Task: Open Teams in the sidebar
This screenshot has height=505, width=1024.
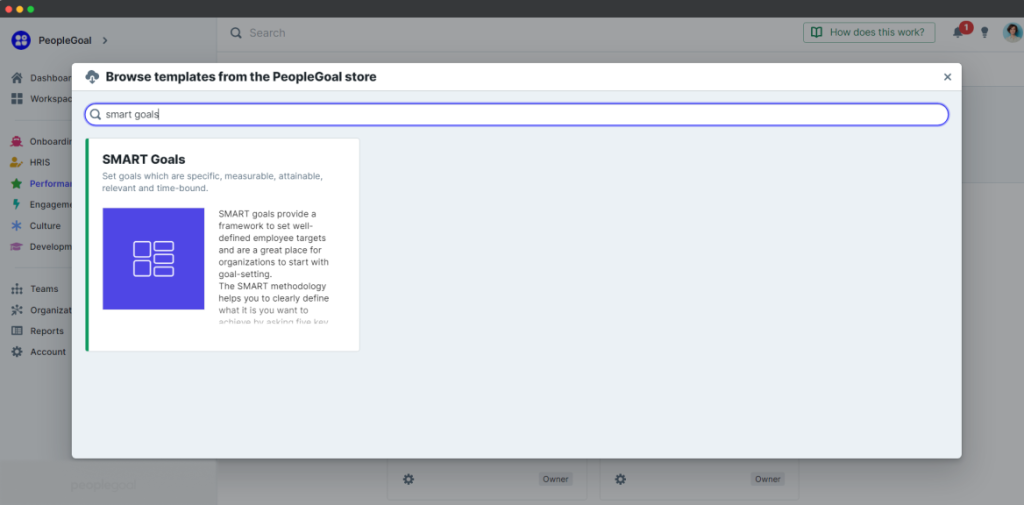Action: tap(35, 289)
